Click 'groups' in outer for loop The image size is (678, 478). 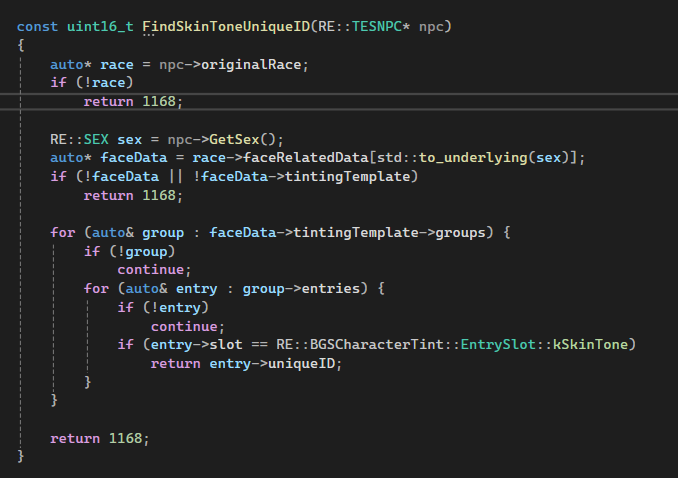pyautogui.click(x=461, y=233)
